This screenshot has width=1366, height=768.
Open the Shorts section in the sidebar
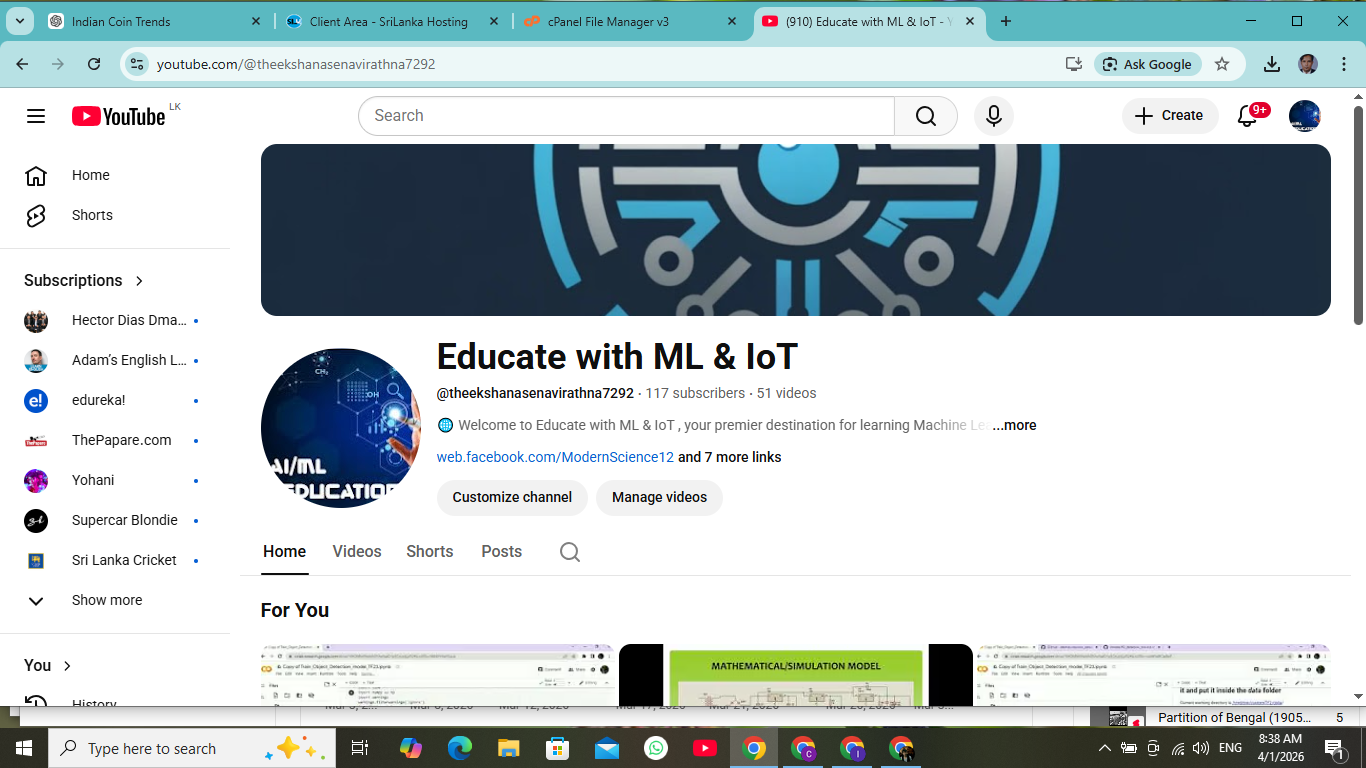click(x=92, y=215)
